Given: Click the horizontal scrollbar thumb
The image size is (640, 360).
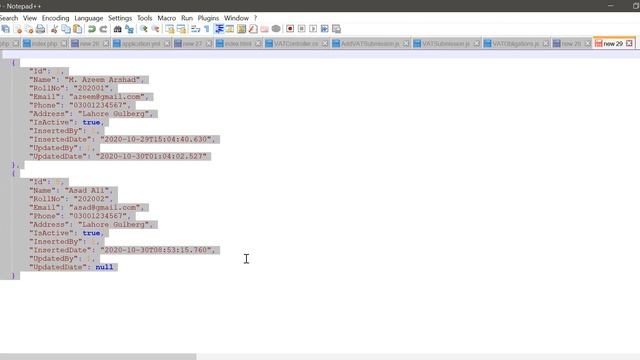Looking at the screenshot, I should 98,357.
